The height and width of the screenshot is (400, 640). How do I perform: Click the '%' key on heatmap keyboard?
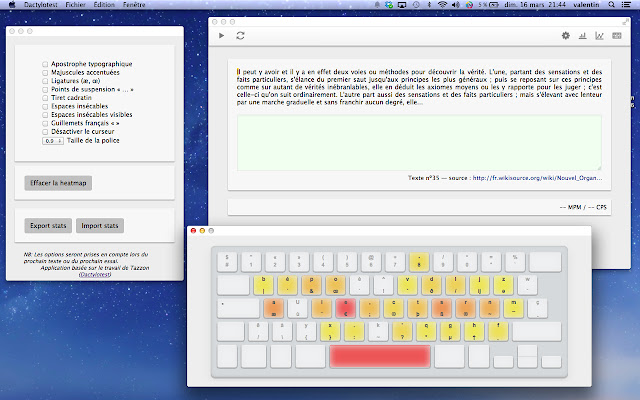[515, 262]
